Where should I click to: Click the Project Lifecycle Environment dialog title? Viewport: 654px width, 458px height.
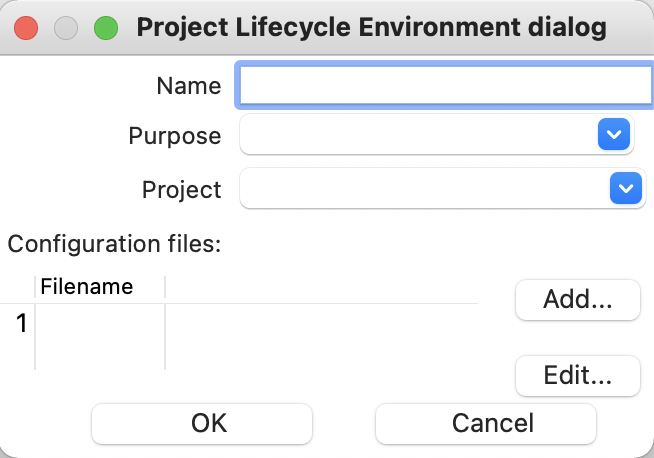pyautogui.click(x=371, y=28)
